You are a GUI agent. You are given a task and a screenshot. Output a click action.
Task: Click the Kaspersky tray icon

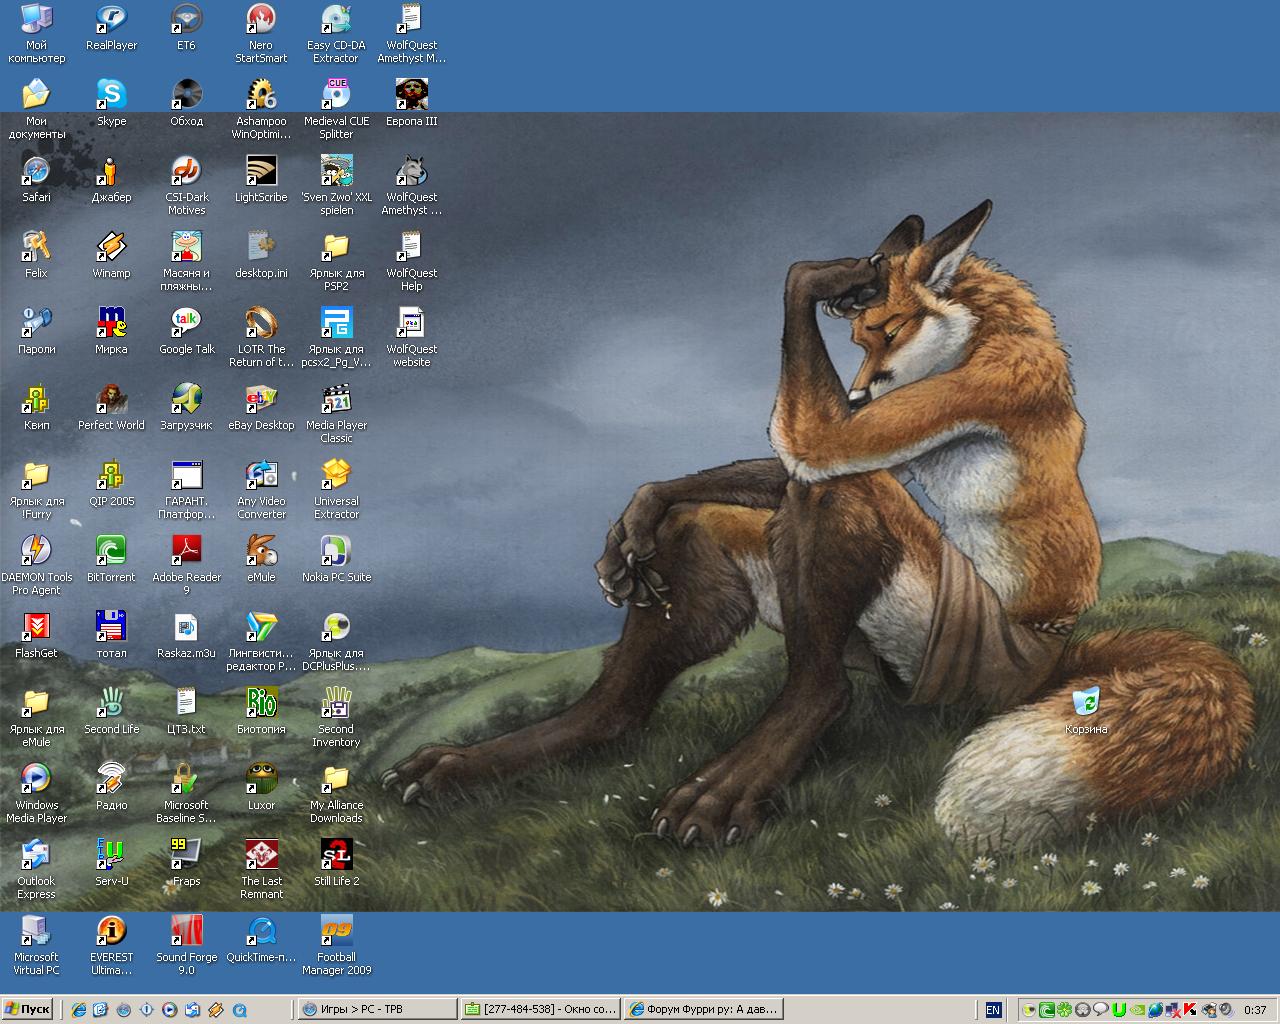click(x=1191, y=1010)
